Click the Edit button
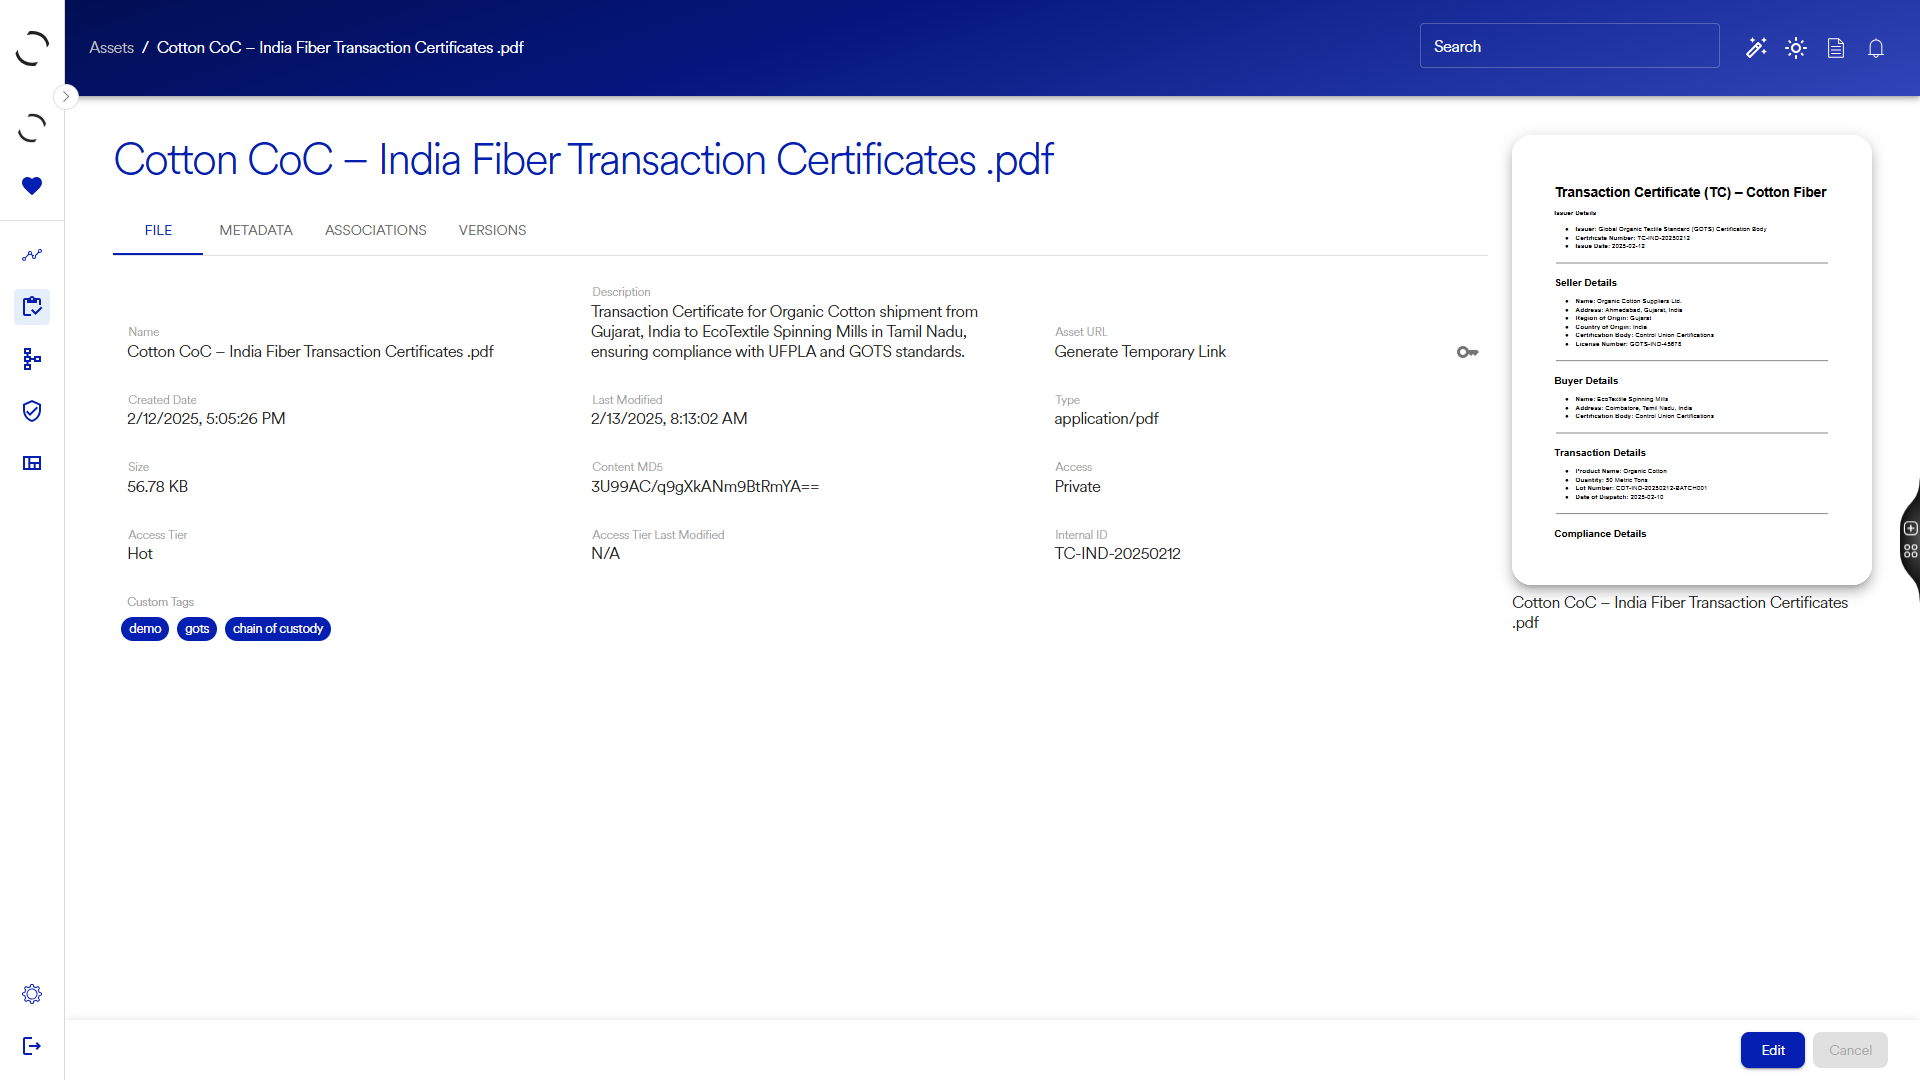This screenshot has height=1080, width=1920. [x=1772, y=1050]
